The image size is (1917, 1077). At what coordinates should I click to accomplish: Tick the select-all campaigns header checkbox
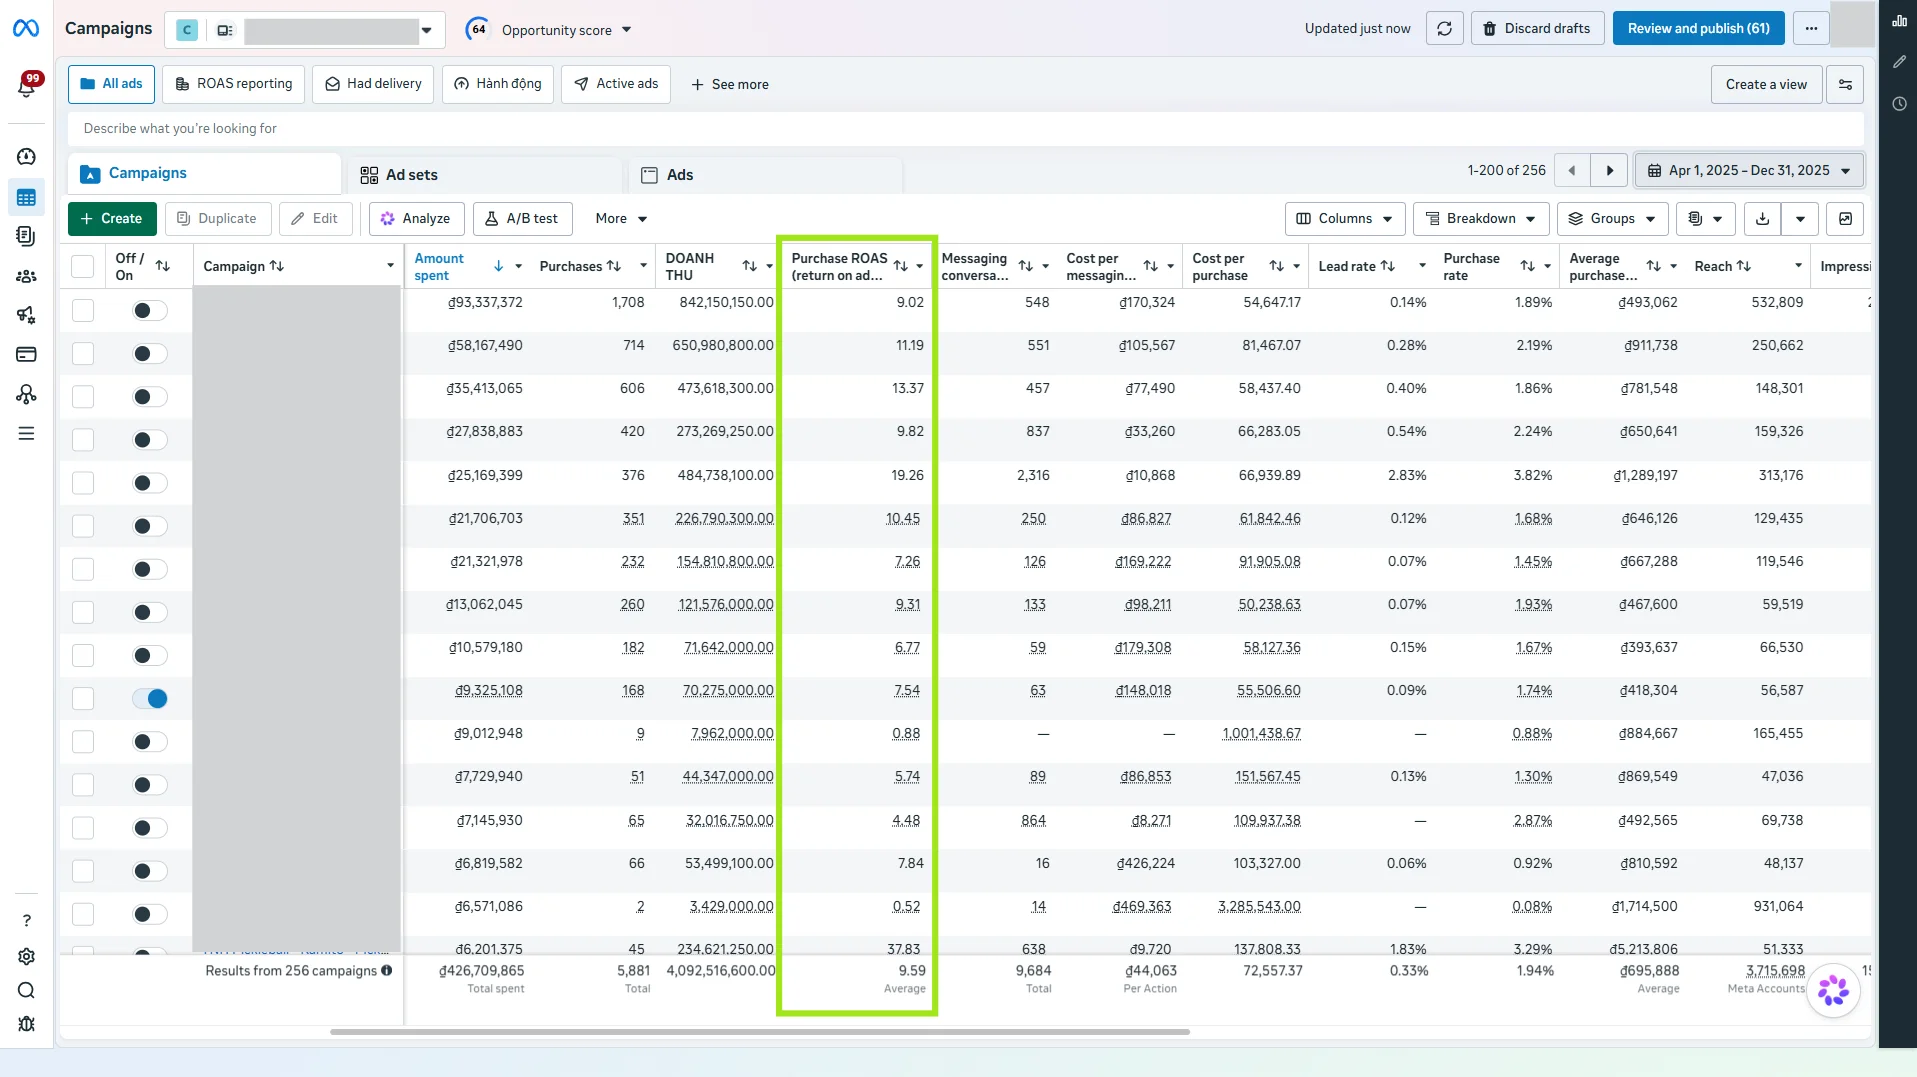click(83, 266)
